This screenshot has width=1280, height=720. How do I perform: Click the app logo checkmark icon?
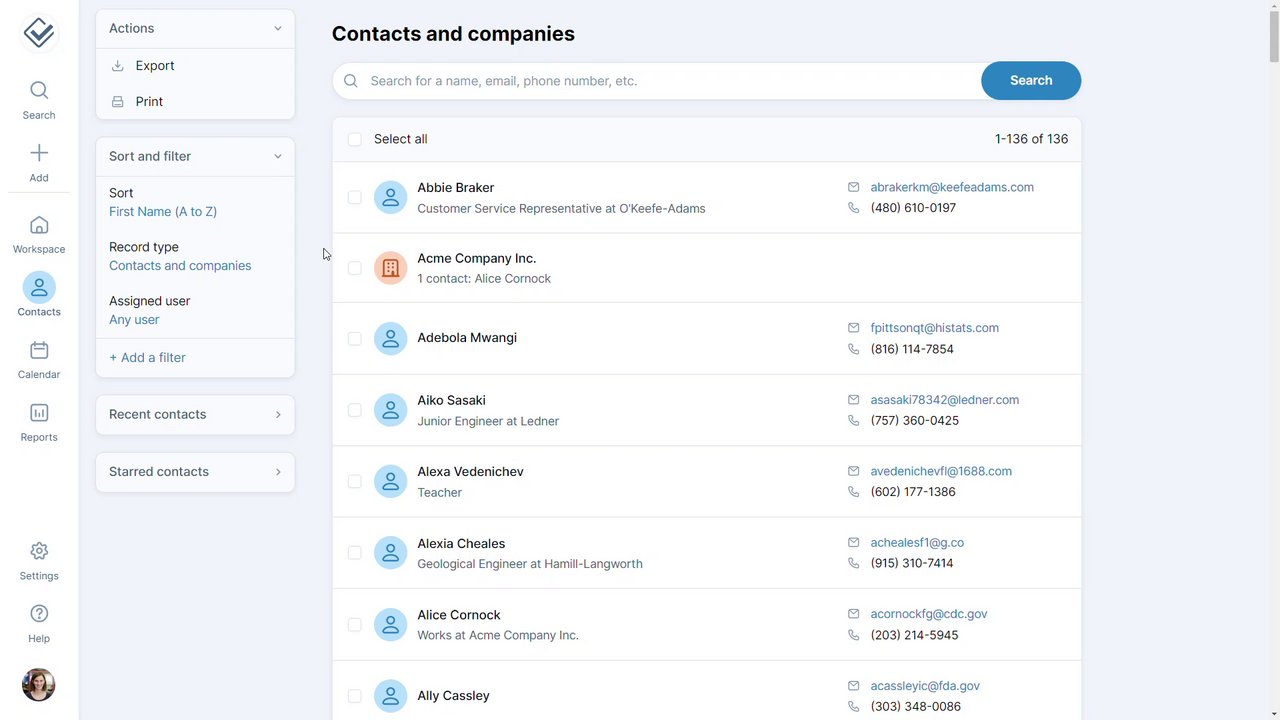click(x=39, y=33)
